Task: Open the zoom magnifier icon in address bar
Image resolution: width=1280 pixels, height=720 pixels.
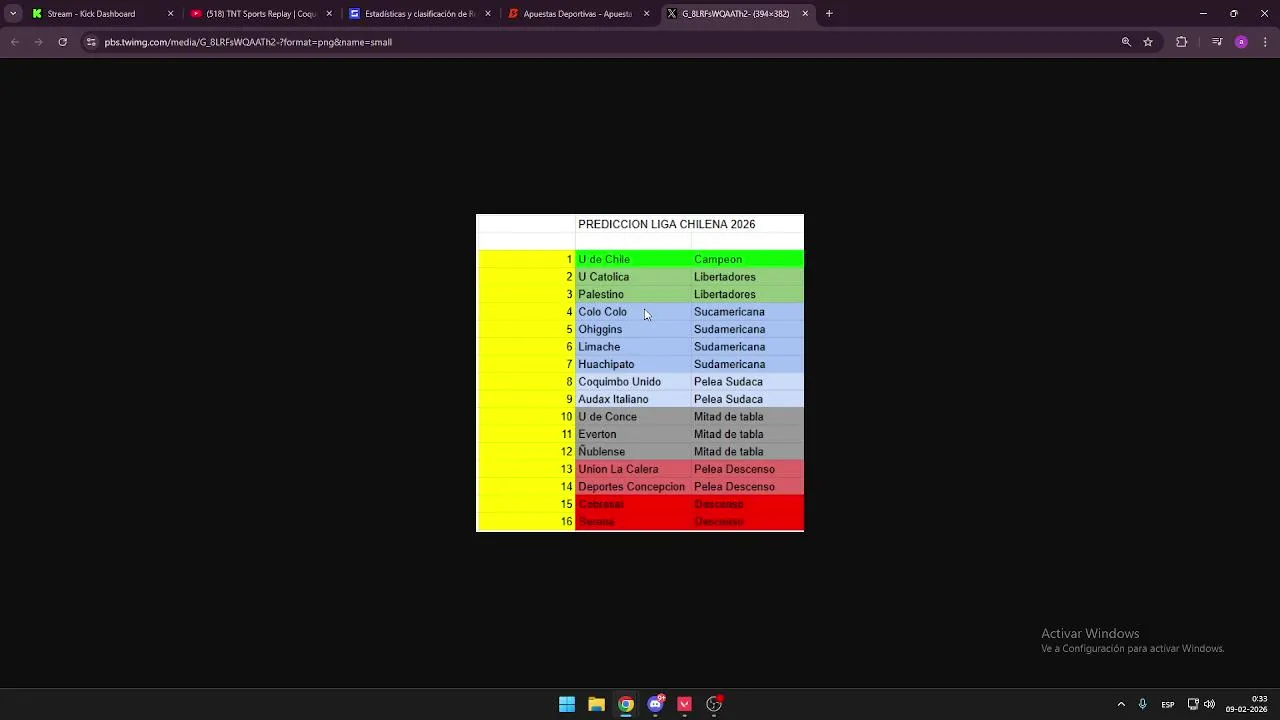Action: point(1126,42)
